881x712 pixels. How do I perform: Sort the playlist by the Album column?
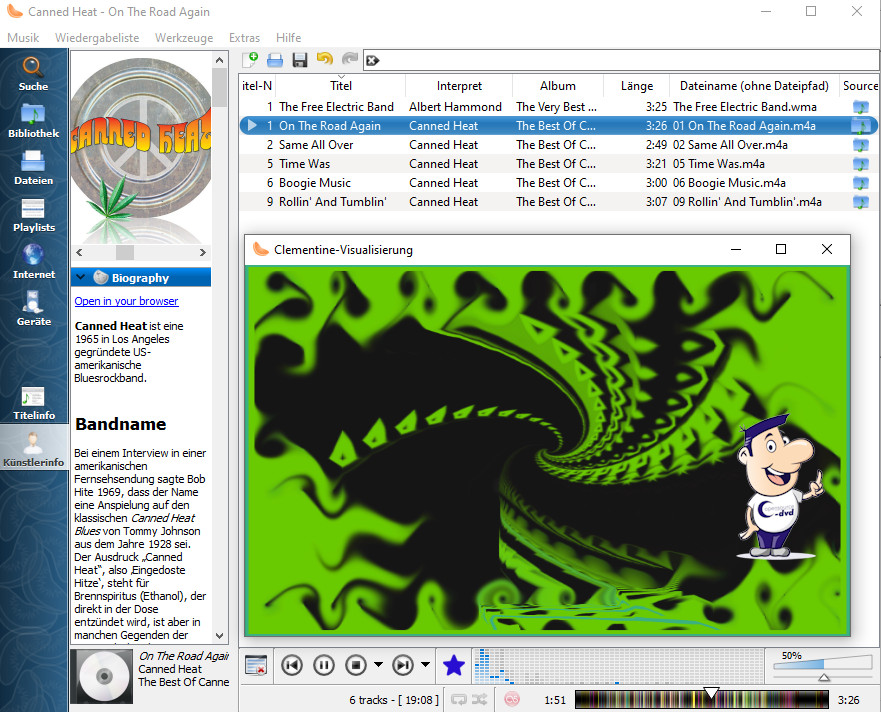[x=558, y=86]
